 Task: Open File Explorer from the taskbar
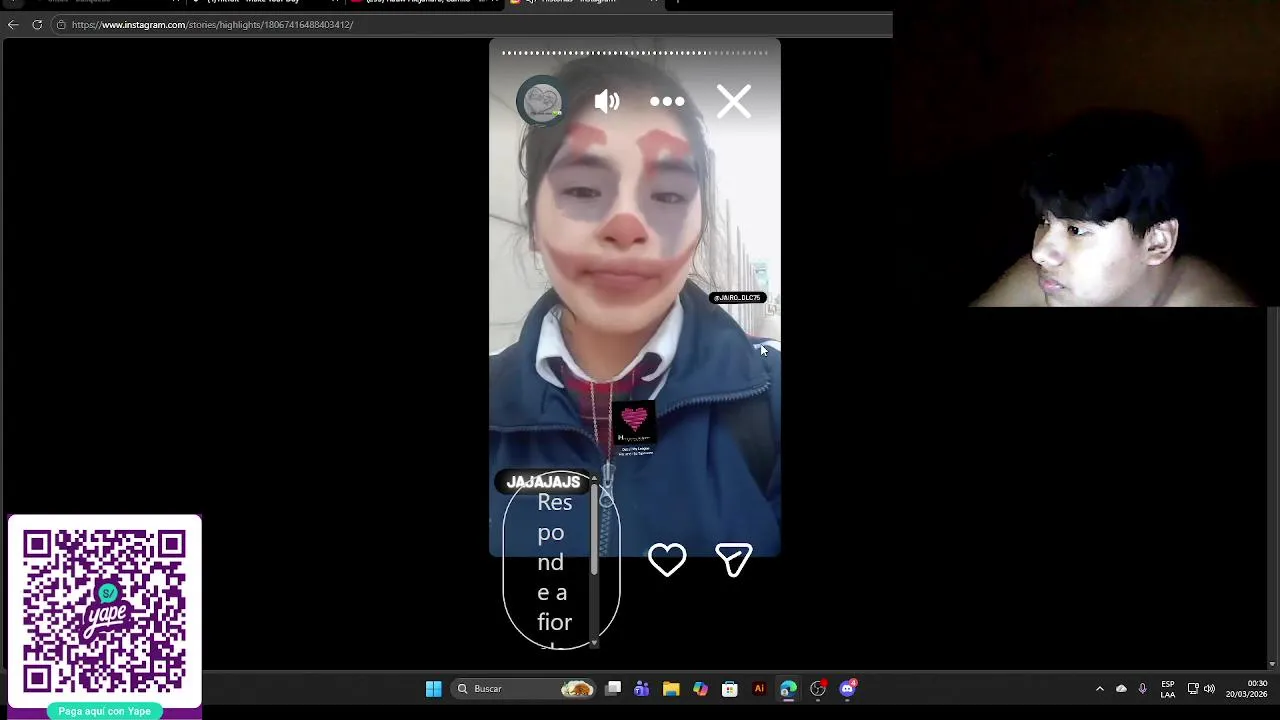(x=671, y=688)
